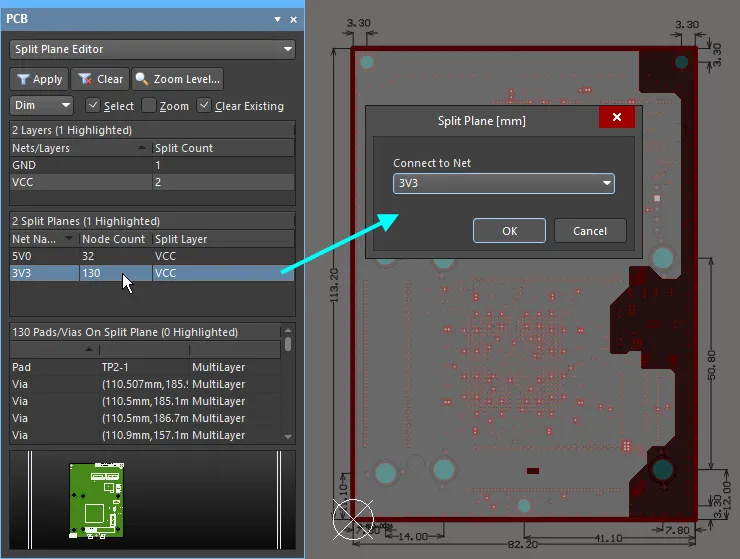The width and height of the screenshot is (740, 559).
Task: Sort by Node Count column header
Action: (x=116, y=239)
